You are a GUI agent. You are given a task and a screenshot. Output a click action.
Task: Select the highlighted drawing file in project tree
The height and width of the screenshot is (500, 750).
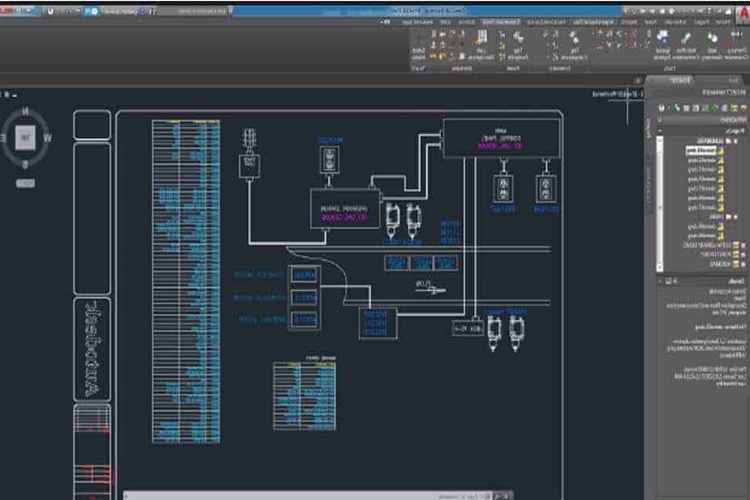tap(701, 151)
